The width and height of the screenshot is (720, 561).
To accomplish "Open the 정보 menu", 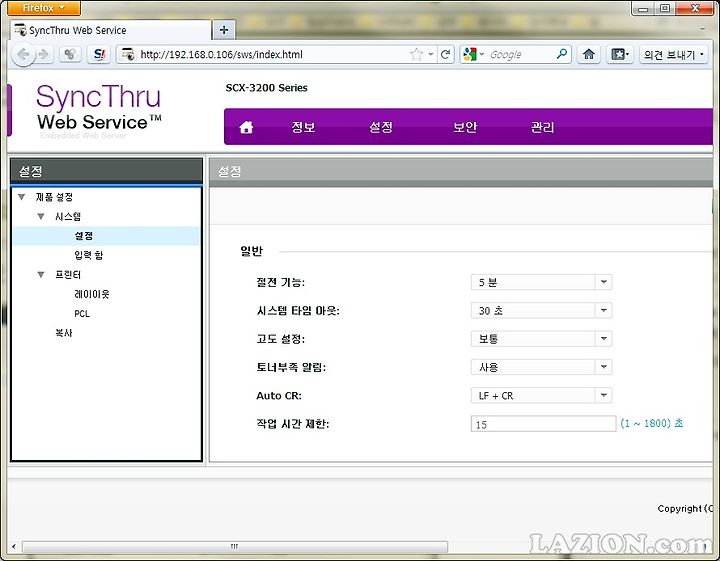I will 303,127.
